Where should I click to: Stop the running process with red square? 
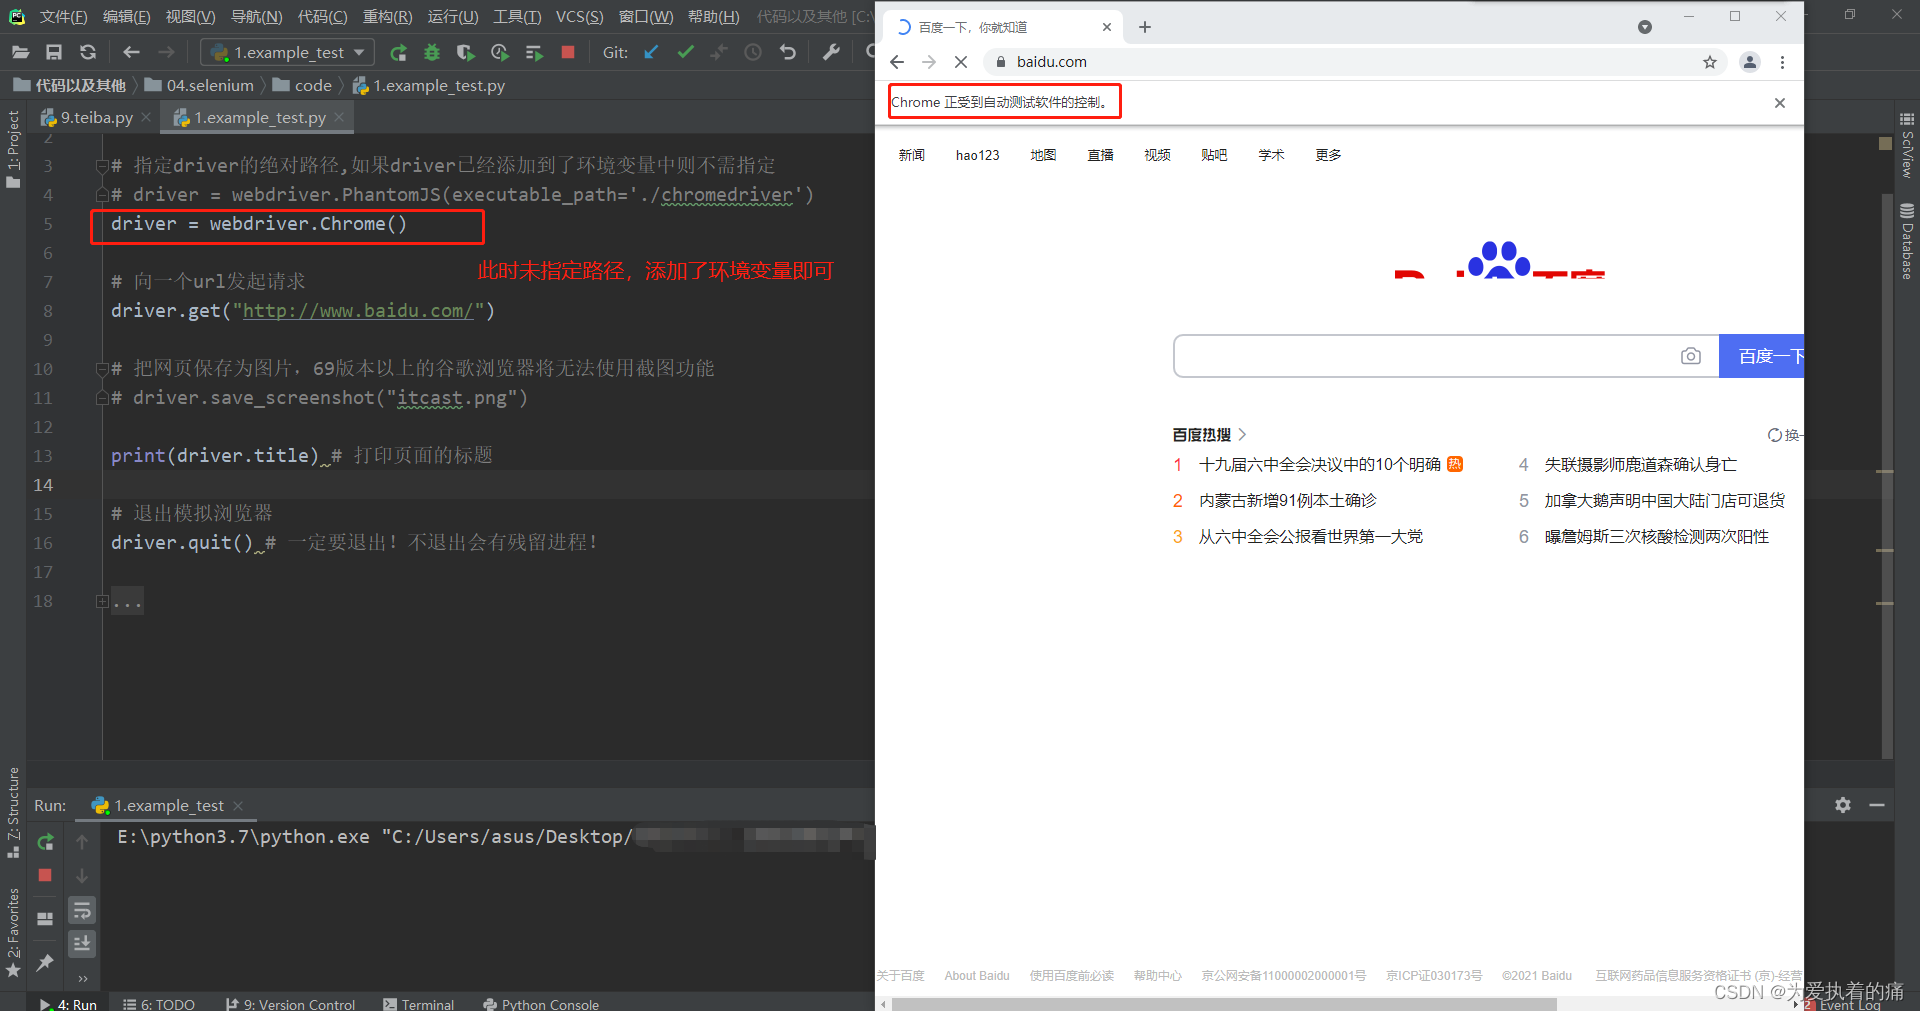[x=568, y=52]
